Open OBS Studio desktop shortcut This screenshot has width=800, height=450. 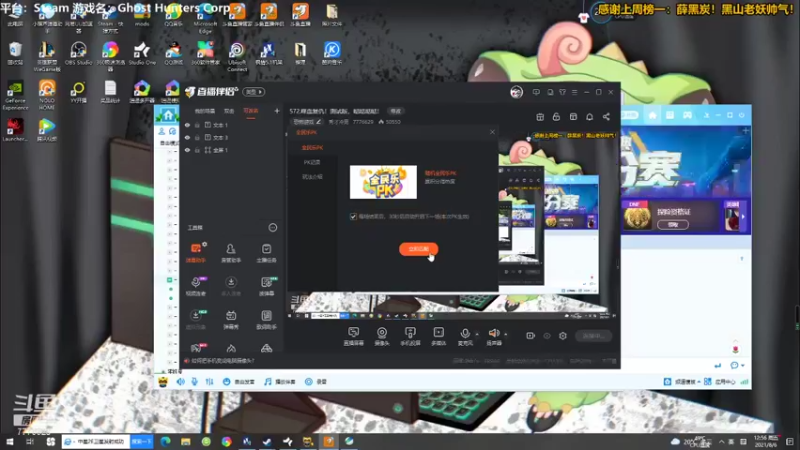(x=78, y=53)
